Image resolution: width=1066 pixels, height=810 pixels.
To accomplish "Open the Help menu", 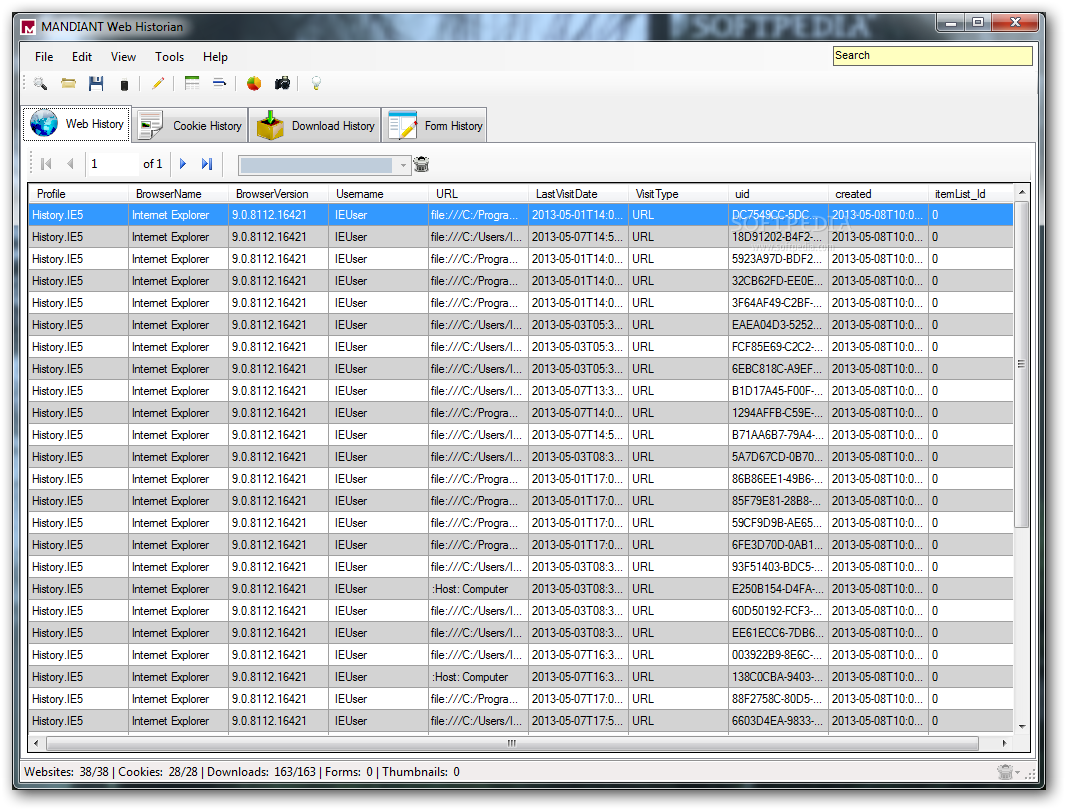I will click(215, 57).
